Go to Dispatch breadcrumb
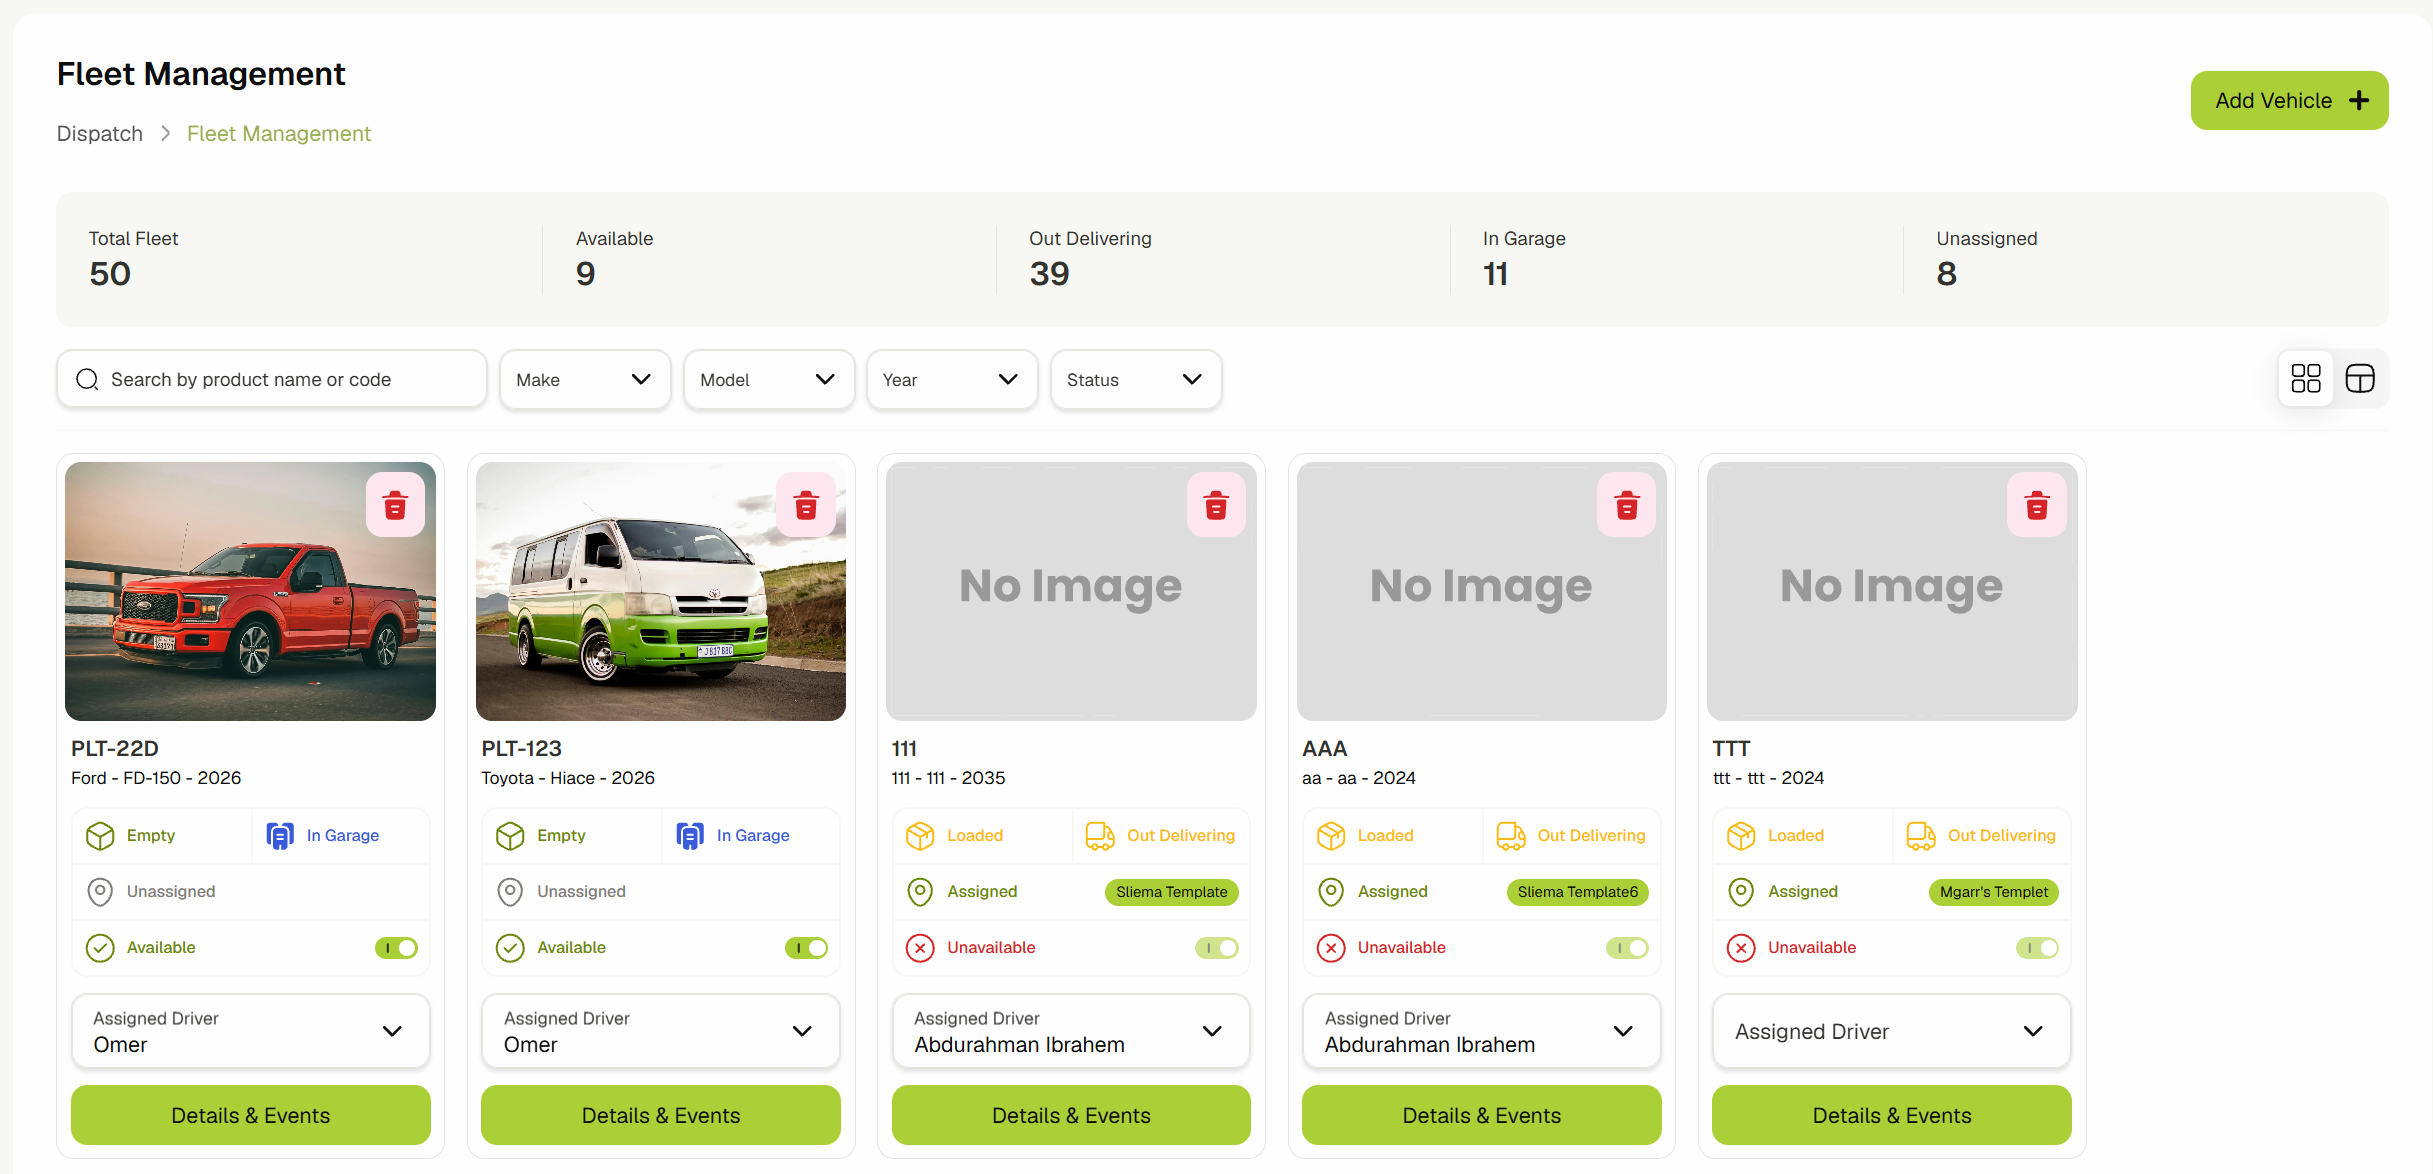 coord(100,134)
